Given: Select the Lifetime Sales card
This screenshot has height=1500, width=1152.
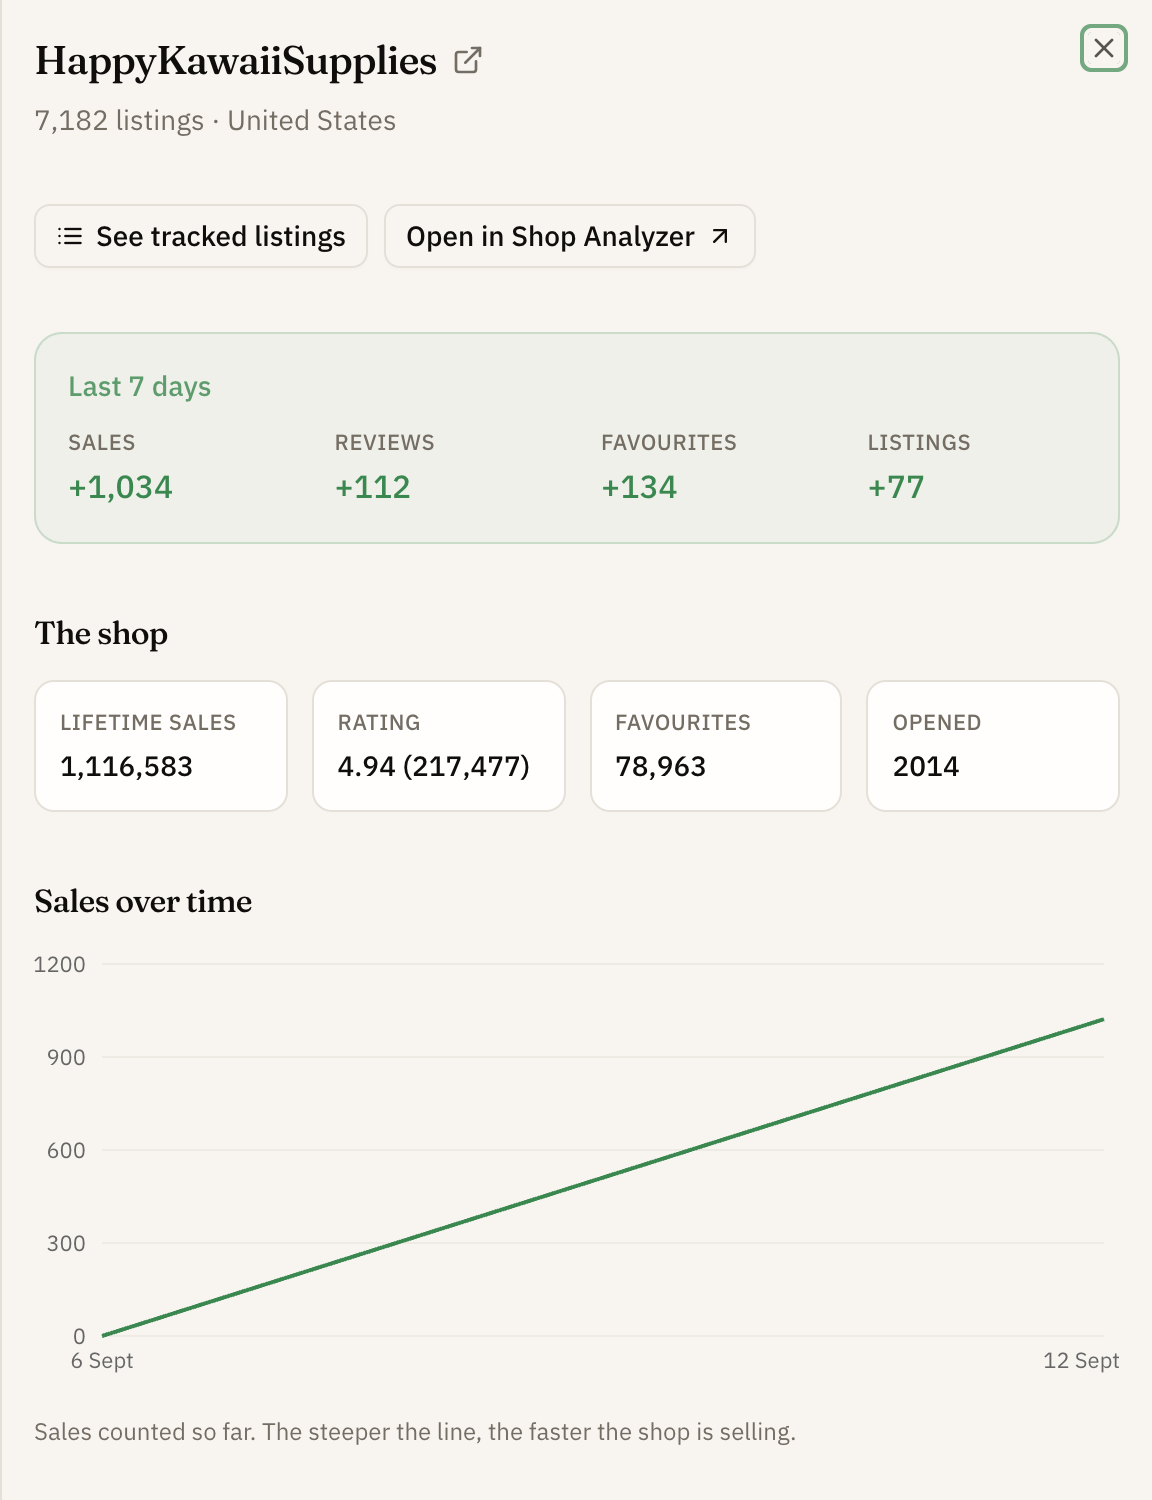Looking at the screenshot, I should 161,746.
